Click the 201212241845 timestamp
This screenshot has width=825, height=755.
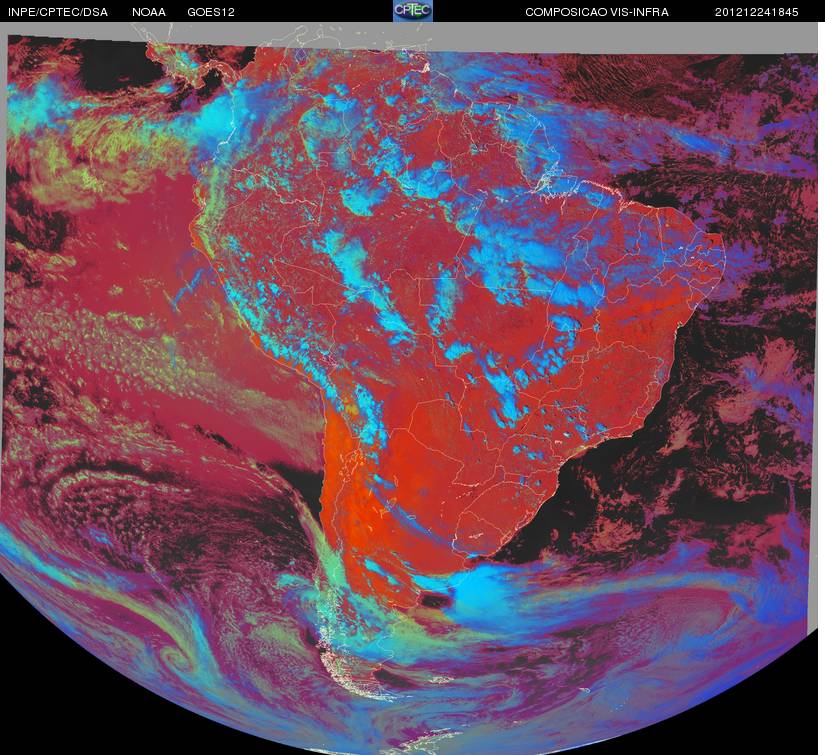click(x=757, y=12)
